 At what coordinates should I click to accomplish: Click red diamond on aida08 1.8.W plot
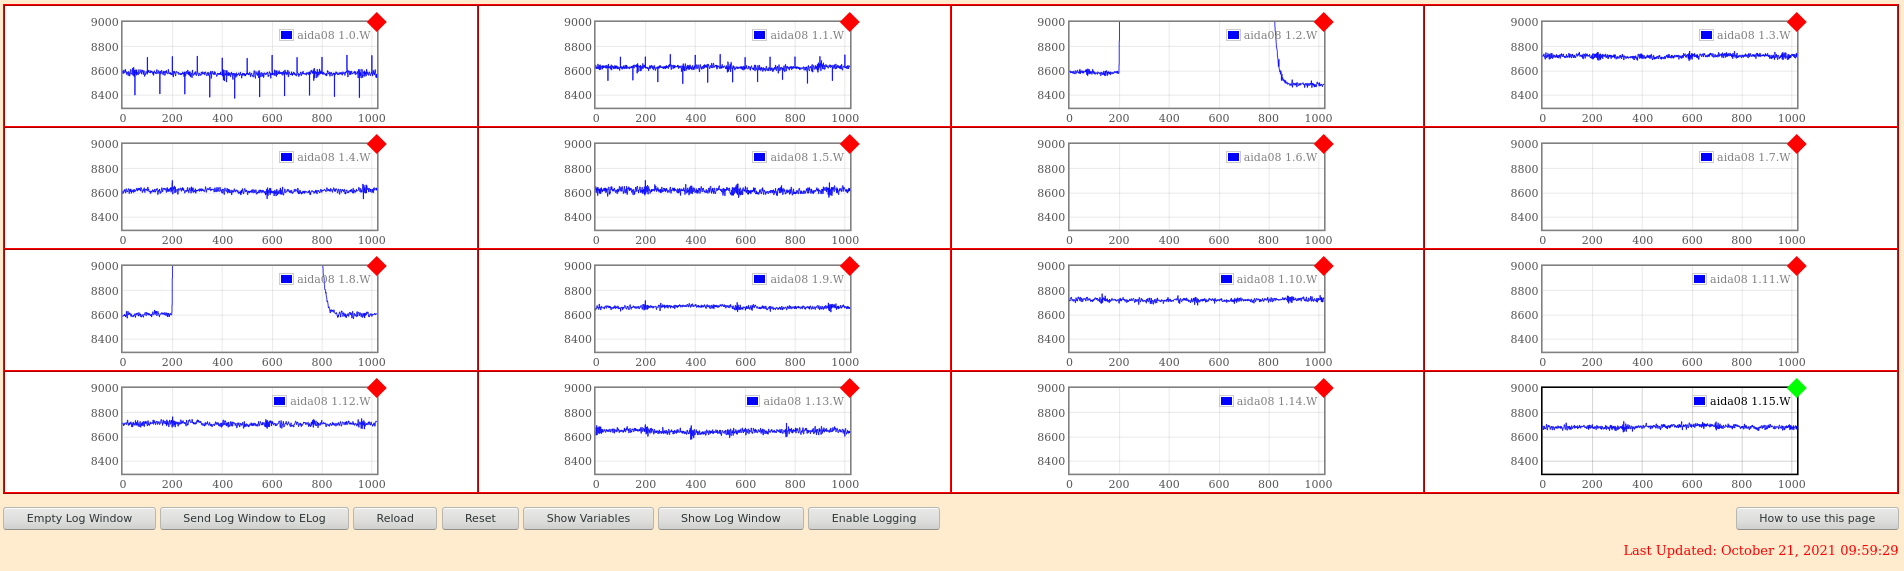[377, 266]
